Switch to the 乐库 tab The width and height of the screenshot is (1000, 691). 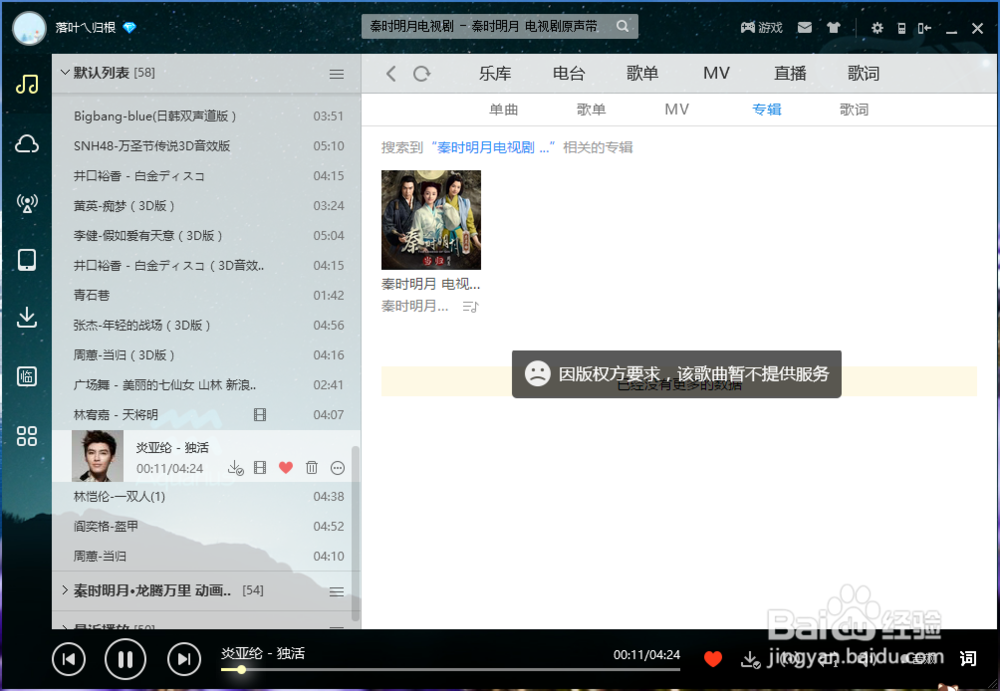click(x=495, y=73)
